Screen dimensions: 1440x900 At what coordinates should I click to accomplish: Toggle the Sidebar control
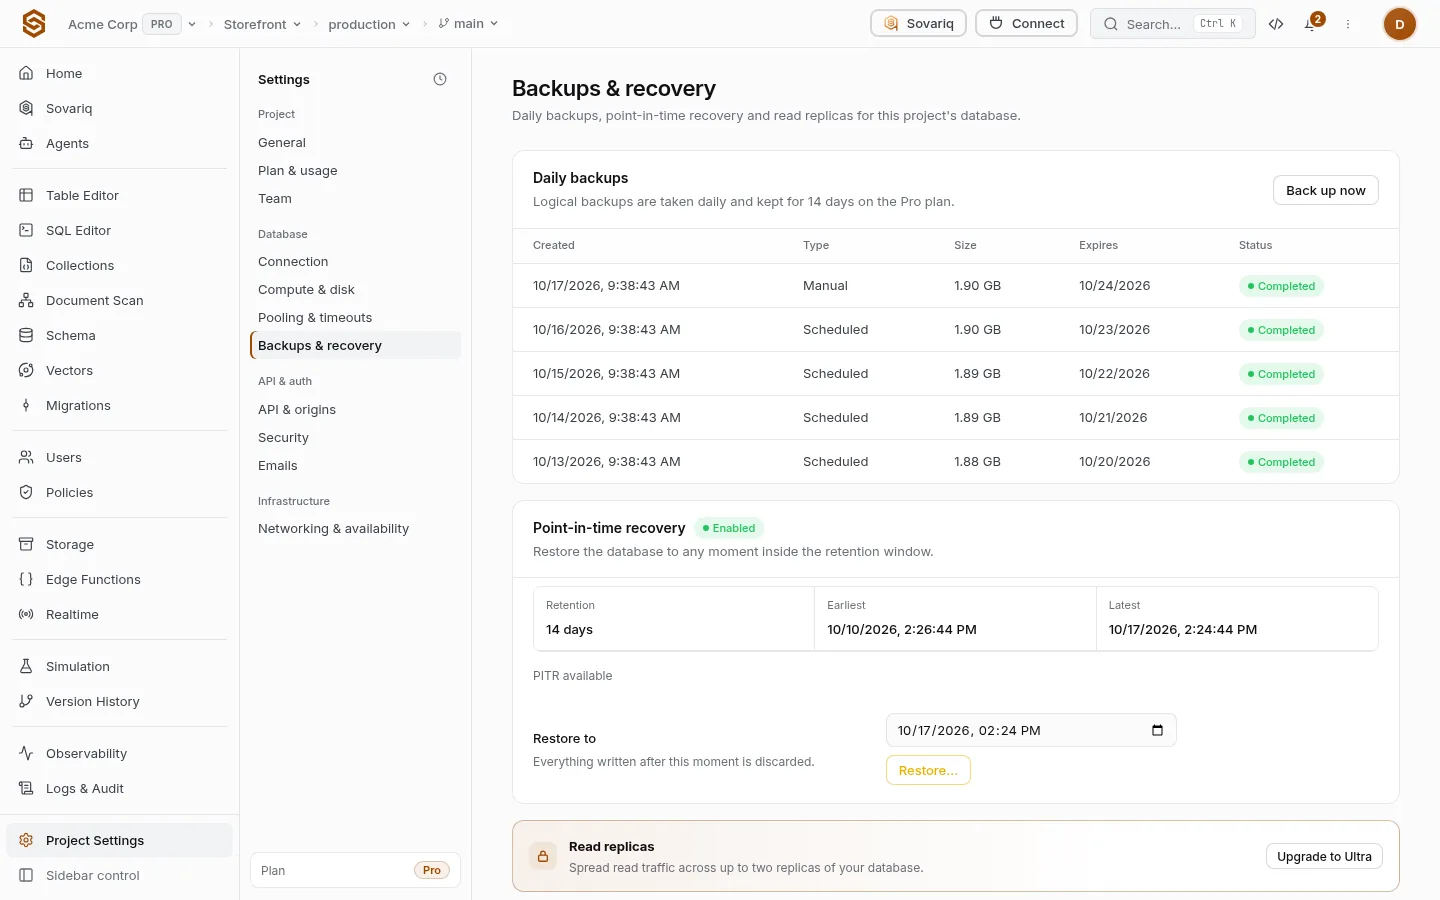pos(120,875)
